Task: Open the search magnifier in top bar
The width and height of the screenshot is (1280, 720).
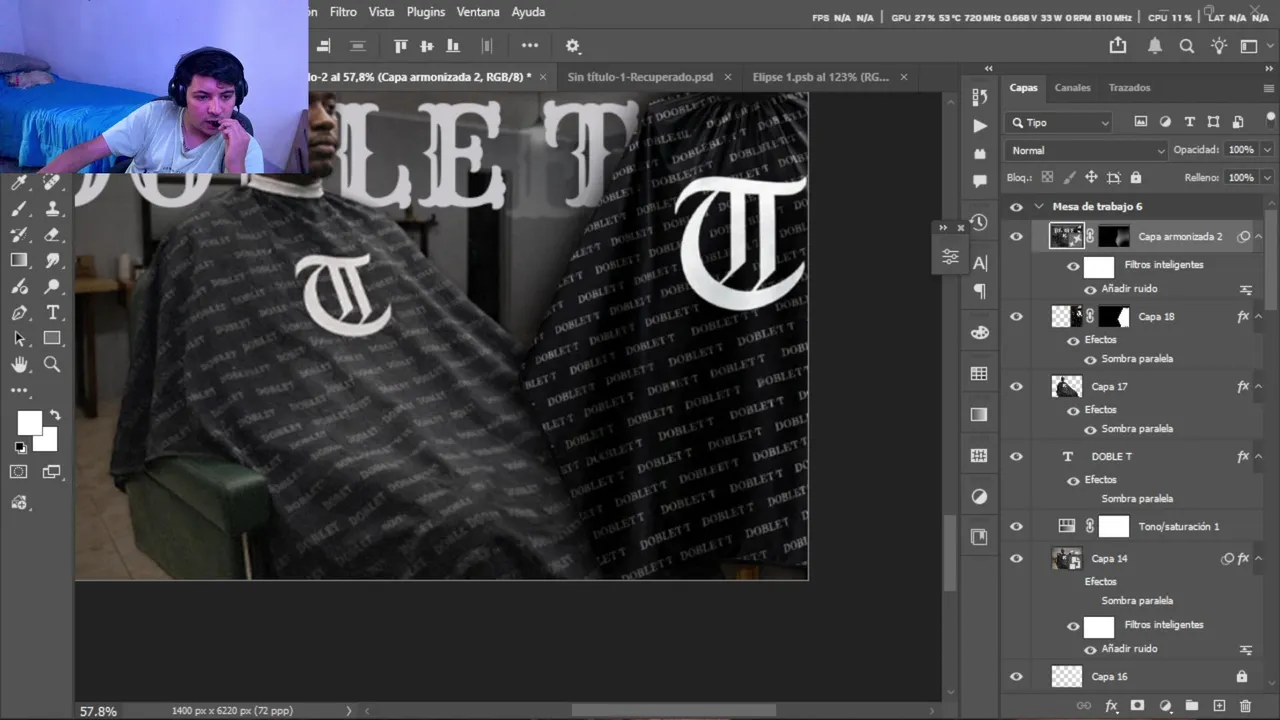Action: point(1187,46)
